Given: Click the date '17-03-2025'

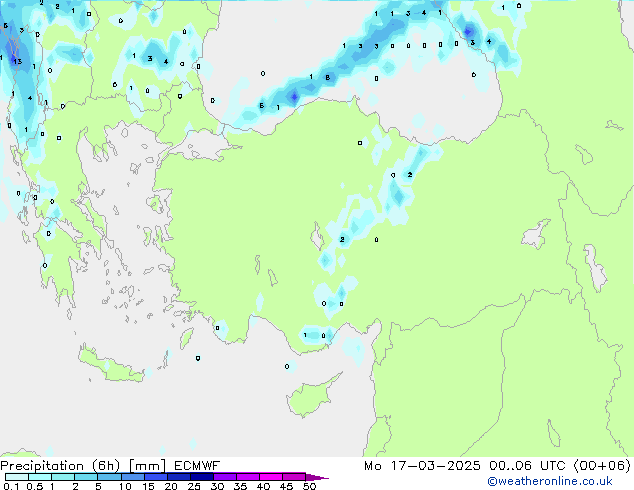Looking at the screenshot, I should pyautogui.click(x=435, y=466).
